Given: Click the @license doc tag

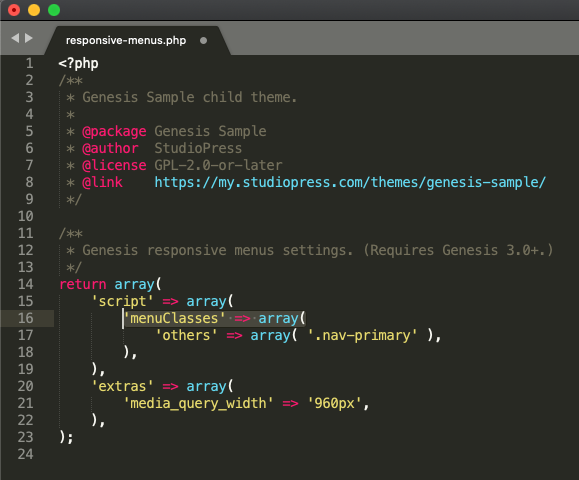Looking at the screenshot, I should click(x=114, y=165).
